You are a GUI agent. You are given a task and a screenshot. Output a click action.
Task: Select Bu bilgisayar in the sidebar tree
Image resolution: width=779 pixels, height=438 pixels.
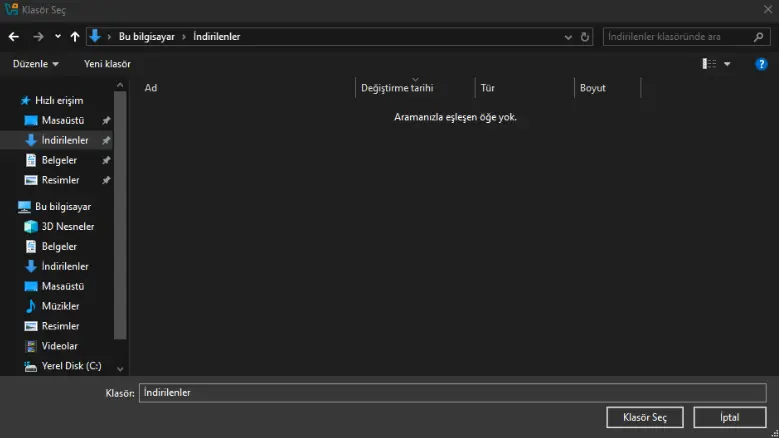point(63,207)
